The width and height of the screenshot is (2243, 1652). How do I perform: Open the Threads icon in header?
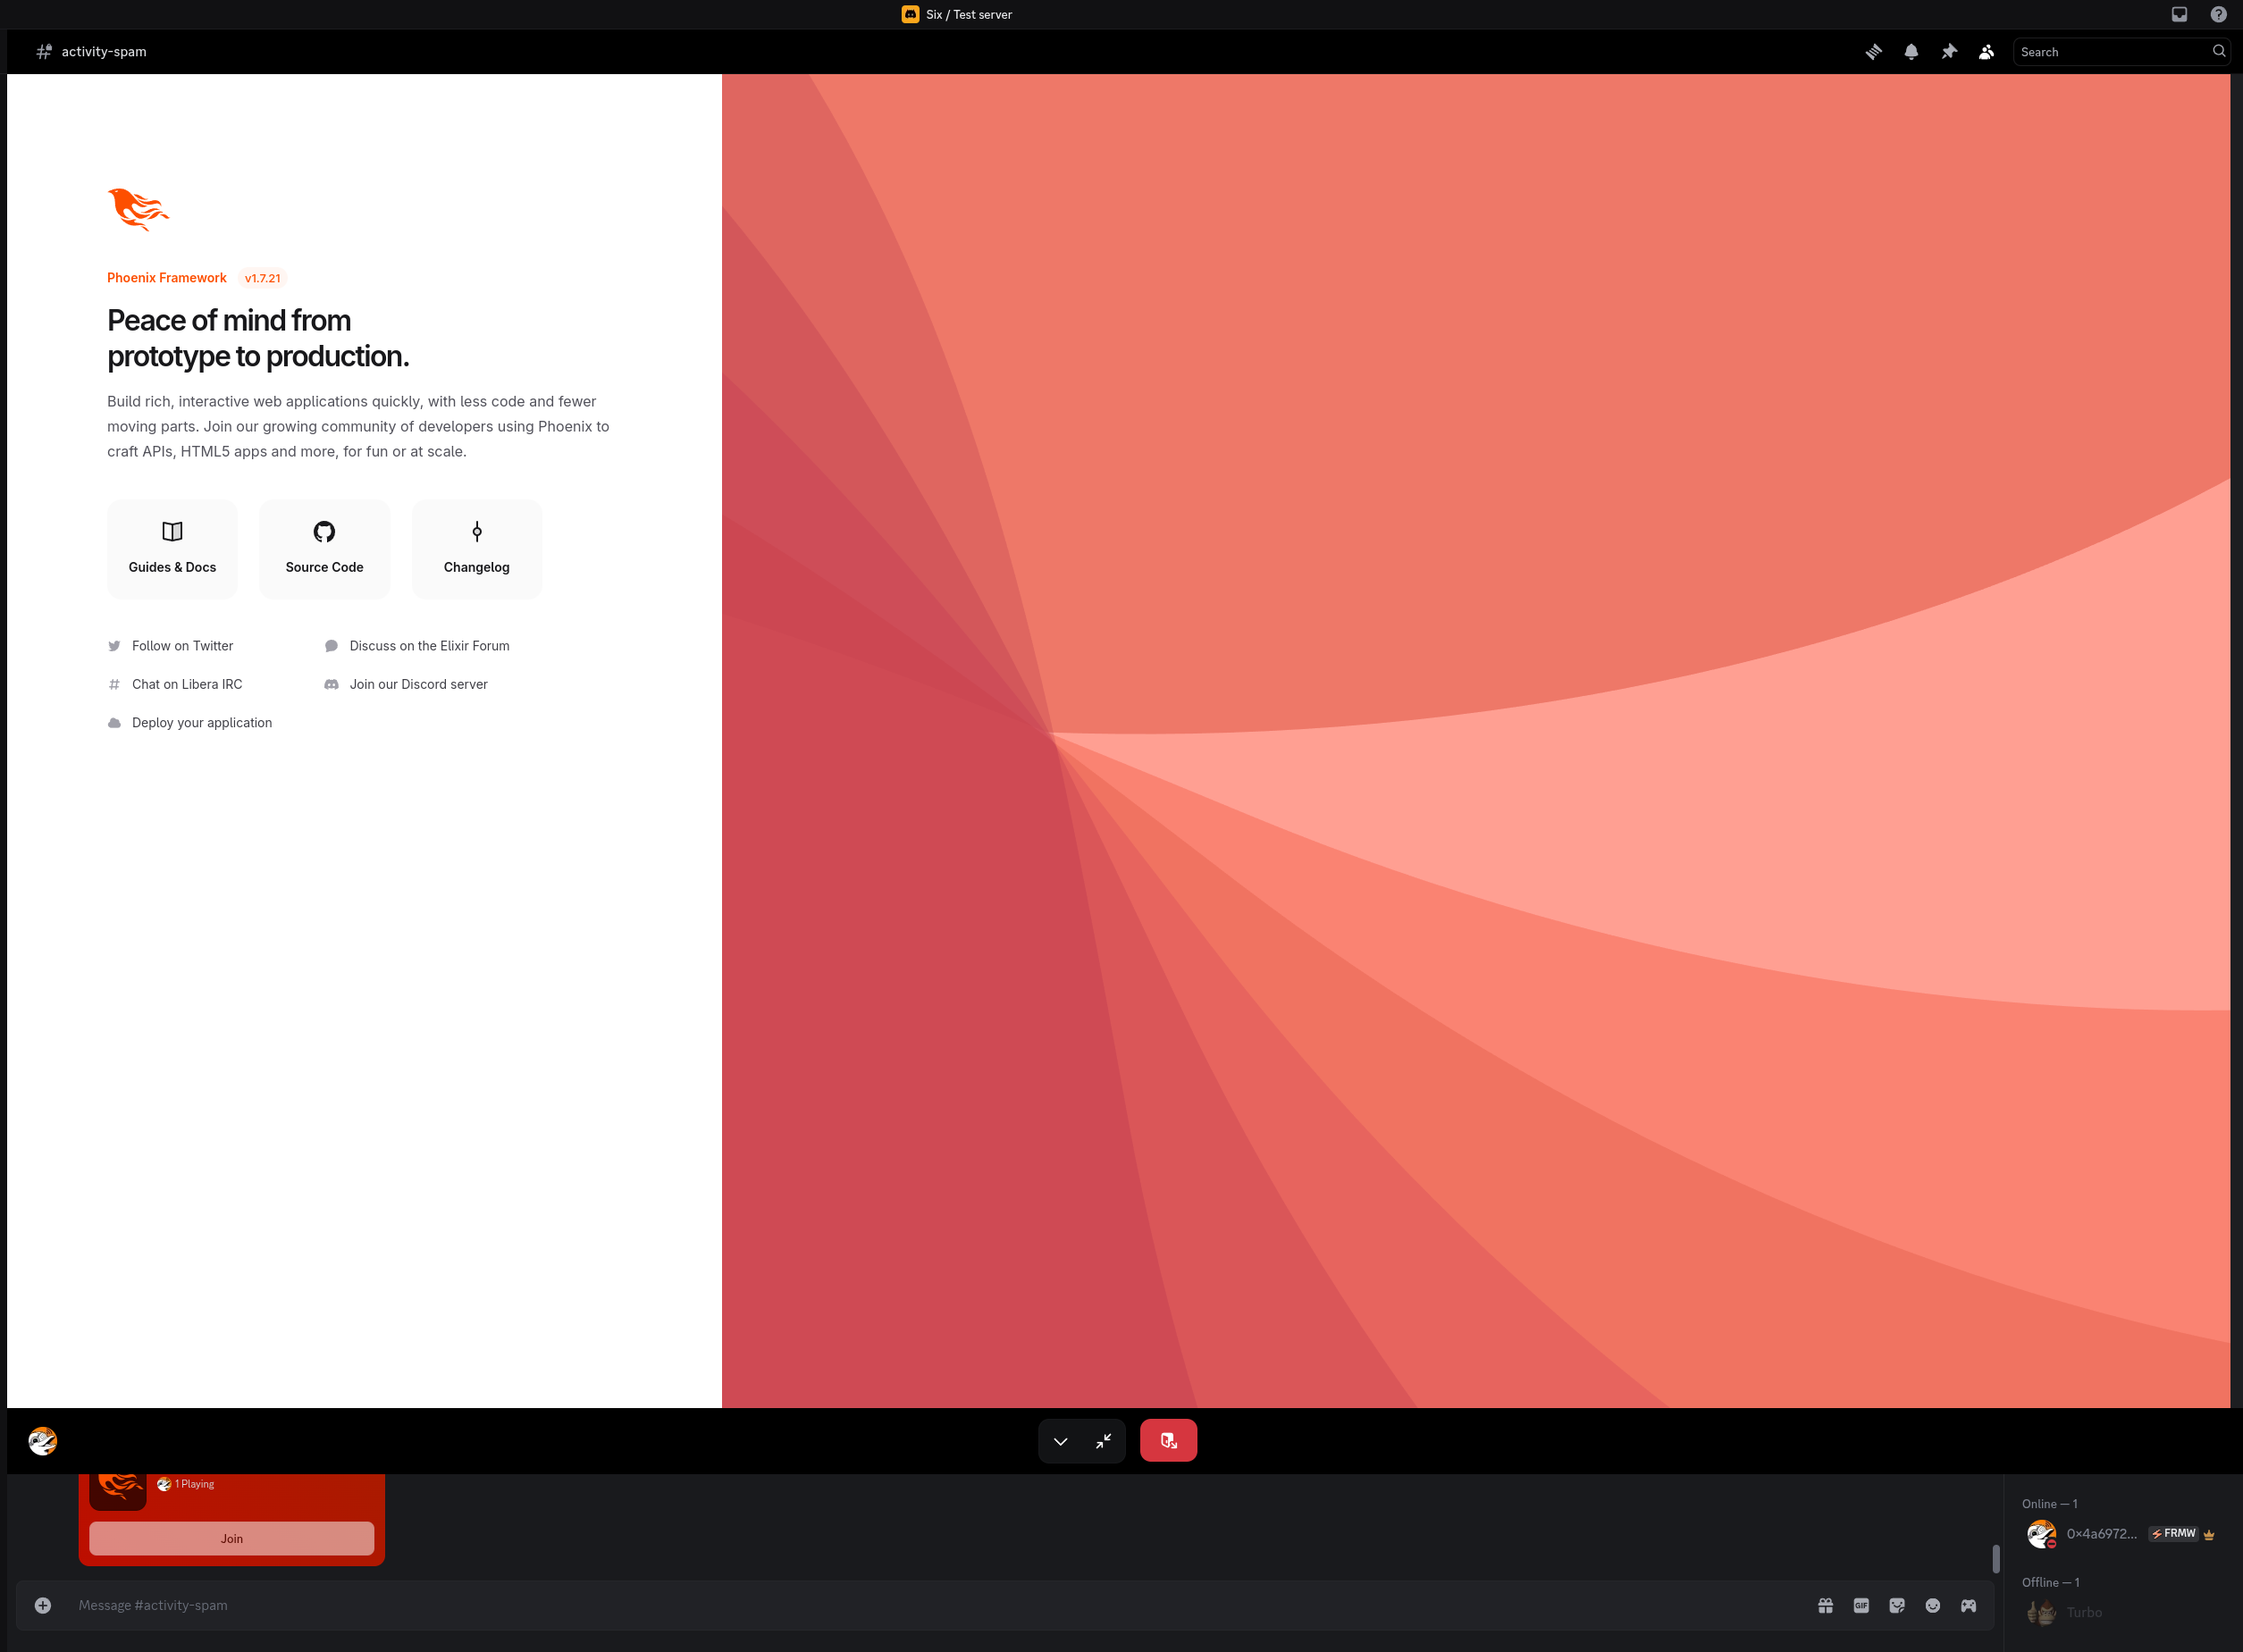(1874, 52)
